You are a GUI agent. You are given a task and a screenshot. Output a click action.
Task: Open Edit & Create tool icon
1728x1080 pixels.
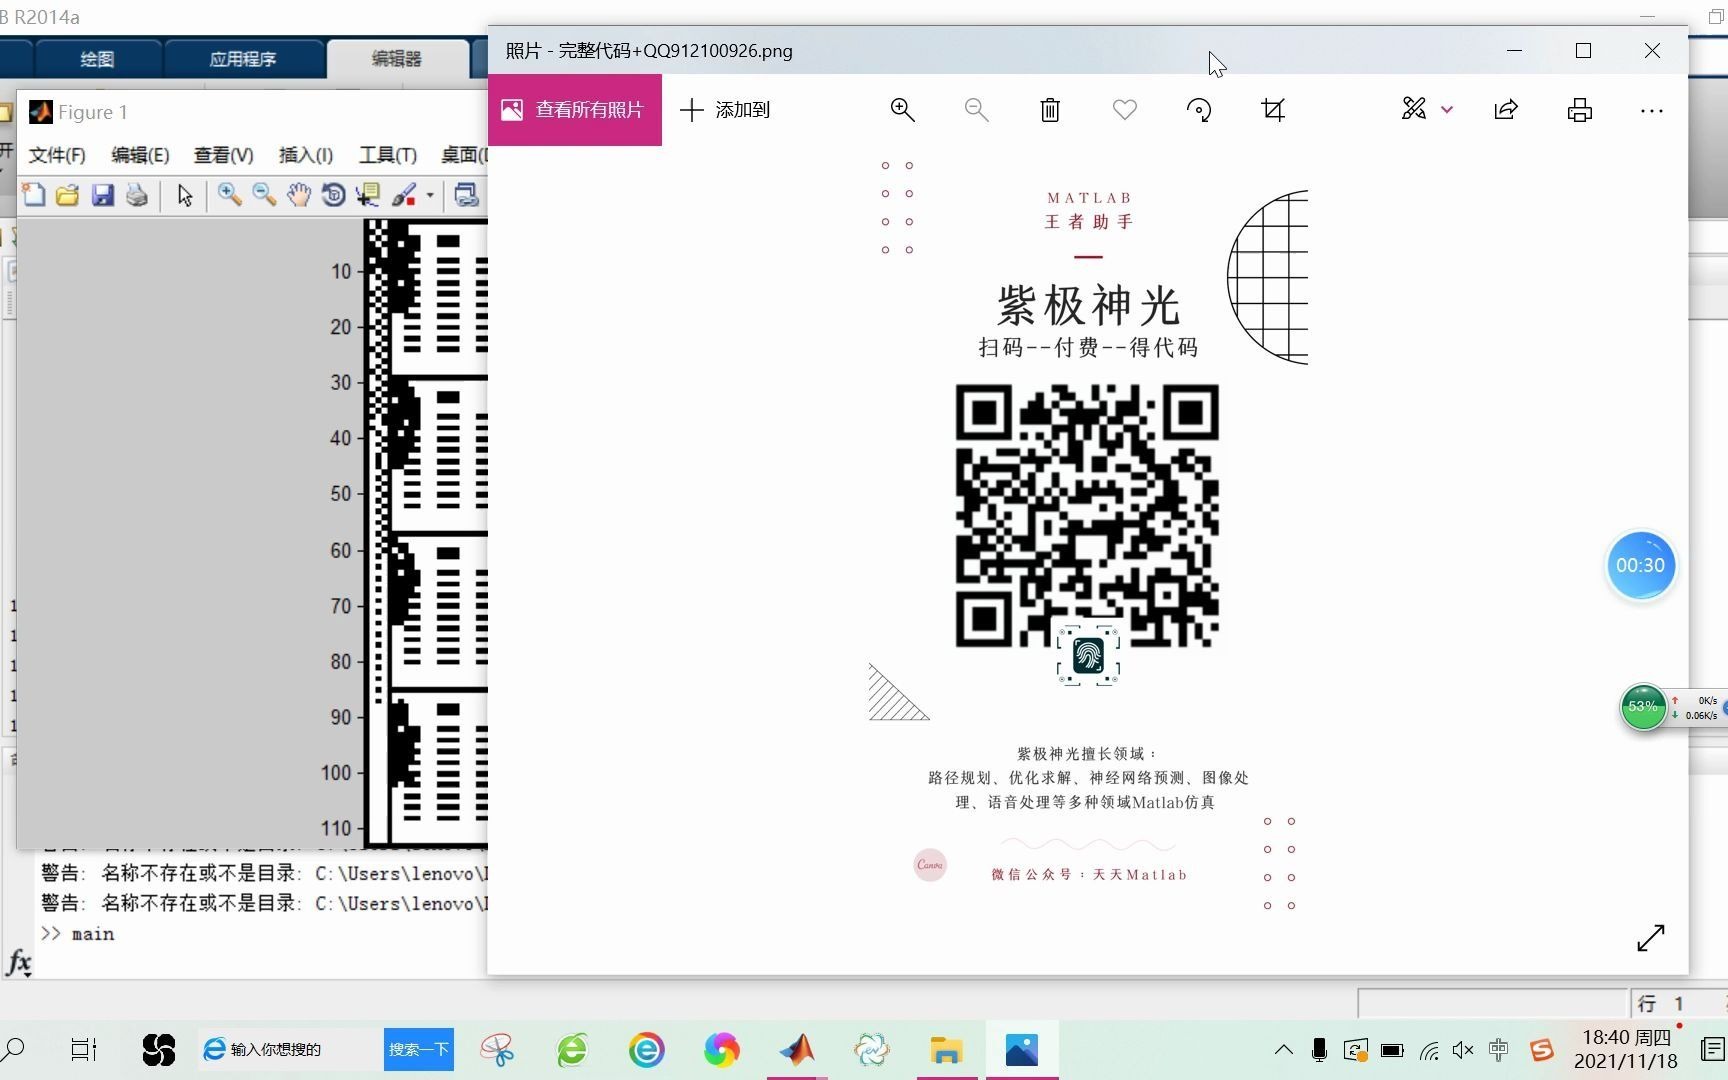click(1414, 109)
